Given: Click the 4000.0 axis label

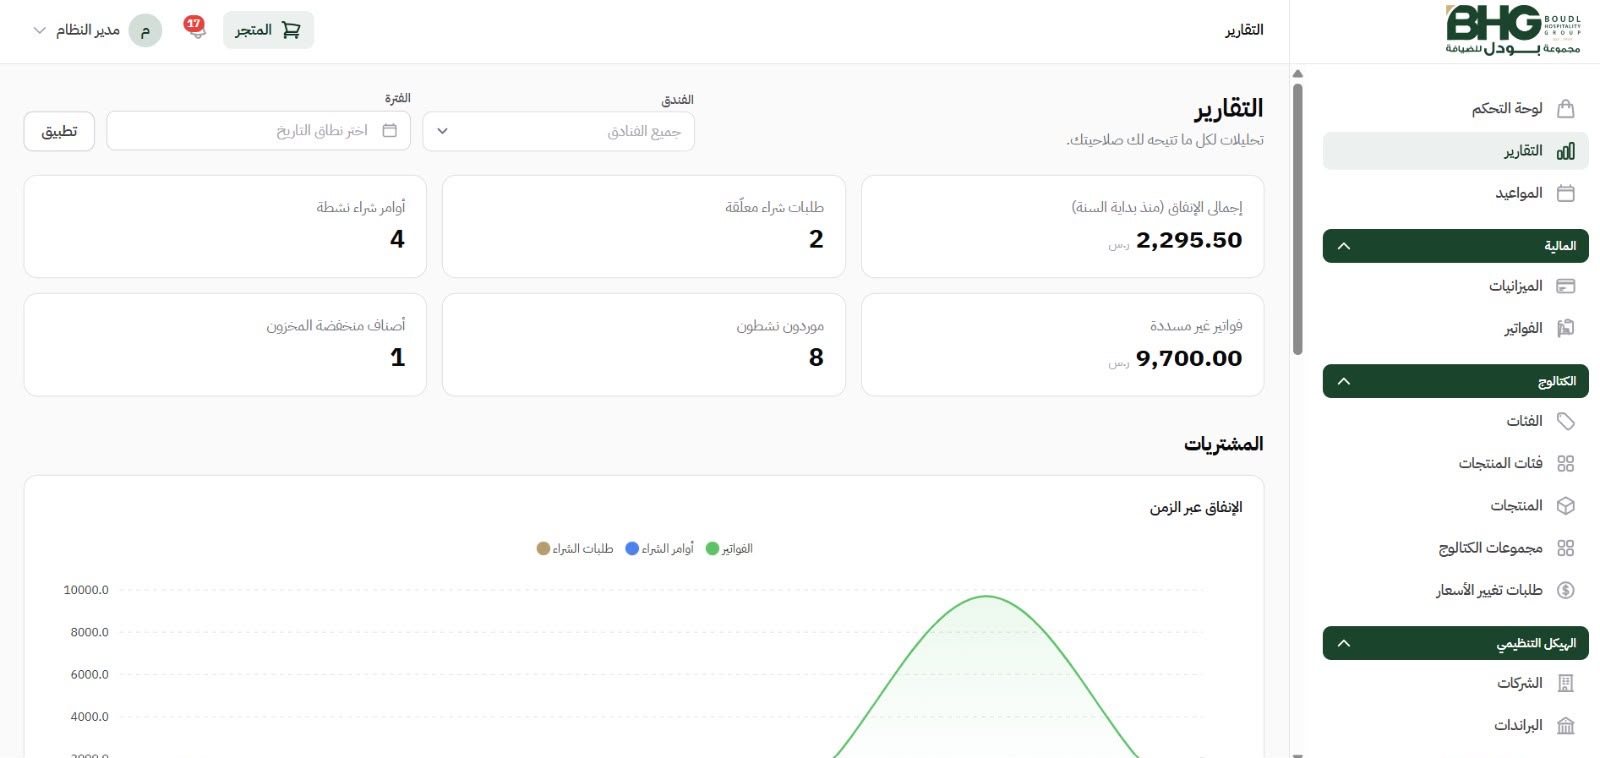Looking at the screenshot, I should coord(89,716).
